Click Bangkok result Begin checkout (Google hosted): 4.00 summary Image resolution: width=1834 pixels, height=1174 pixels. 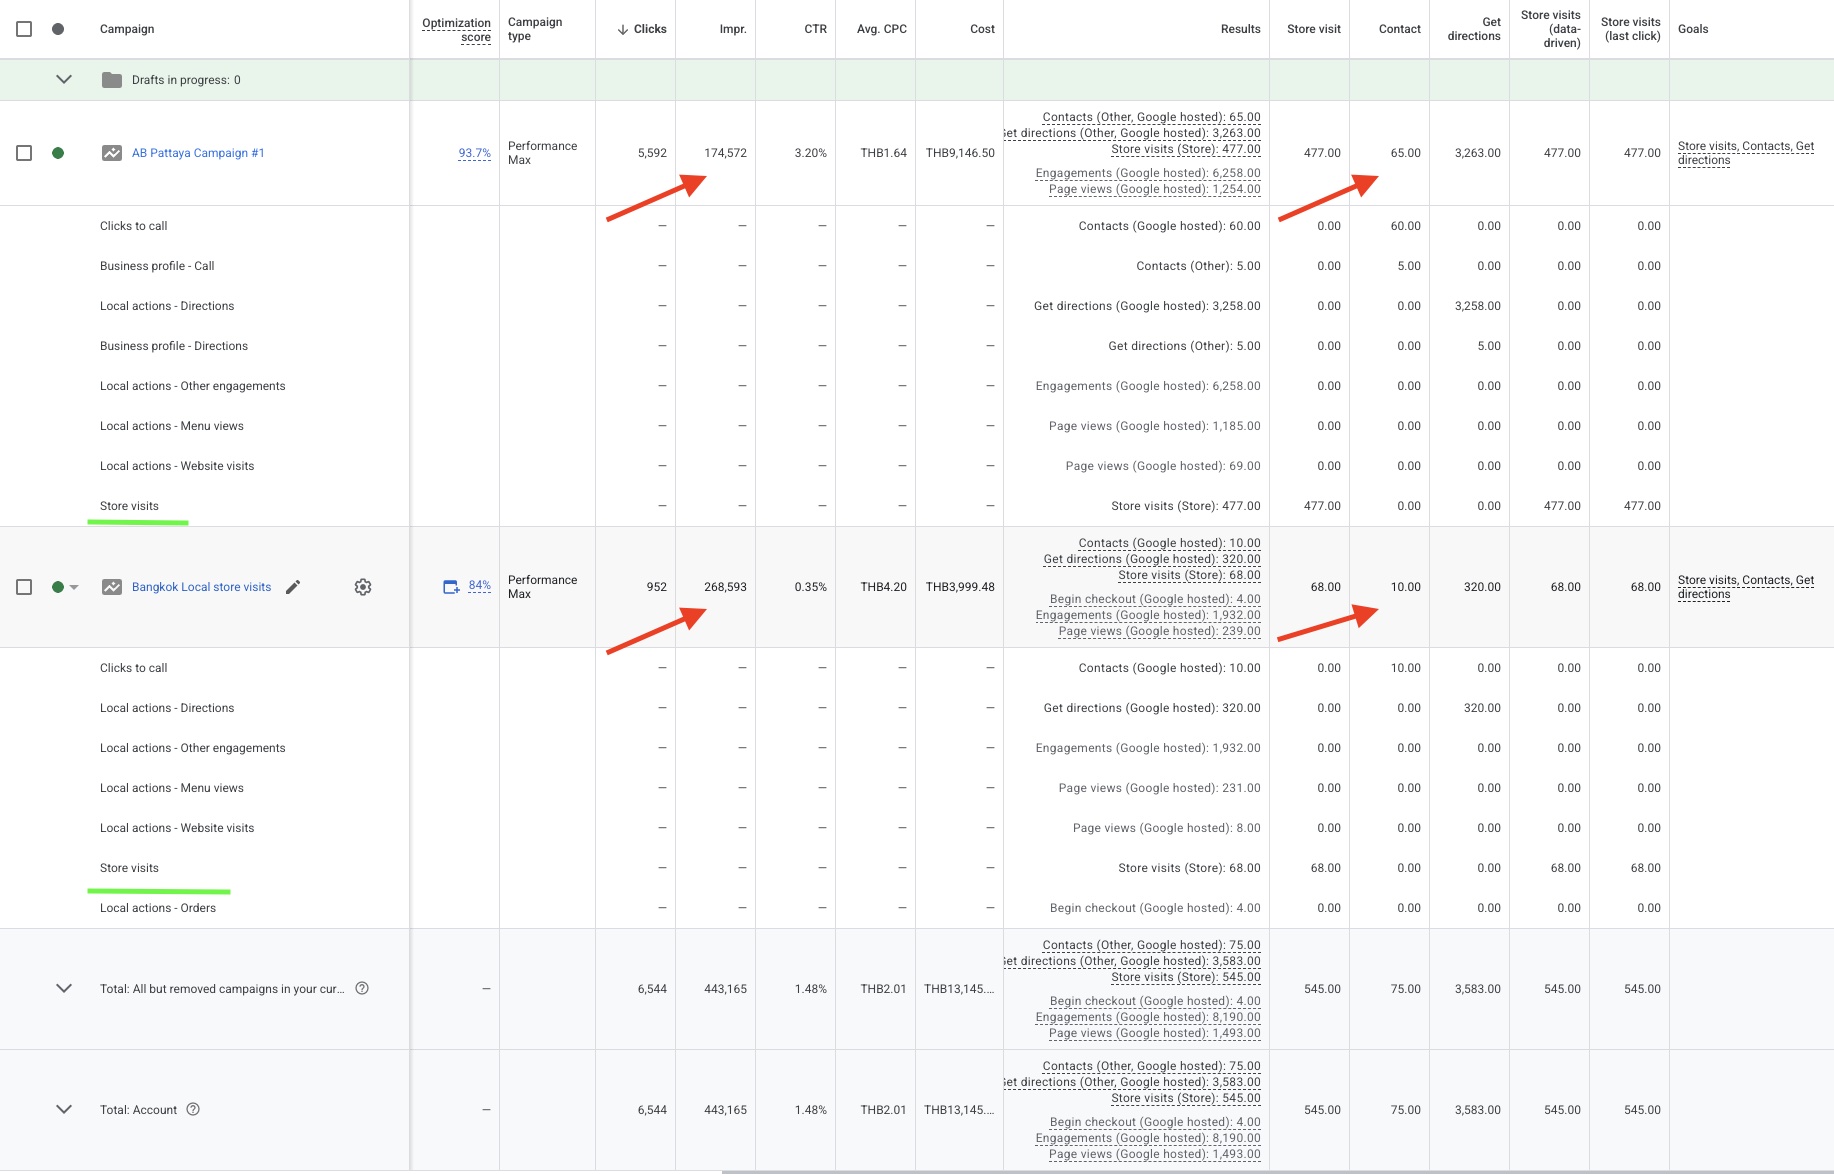(1155, 599)
